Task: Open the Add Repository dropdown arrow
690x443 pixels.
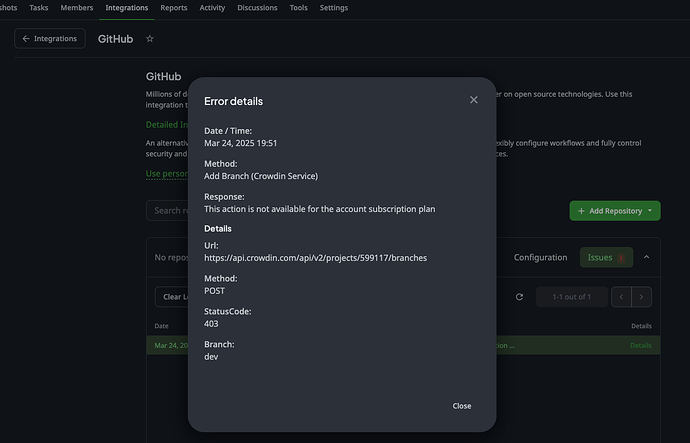Action: pos(650,211)
